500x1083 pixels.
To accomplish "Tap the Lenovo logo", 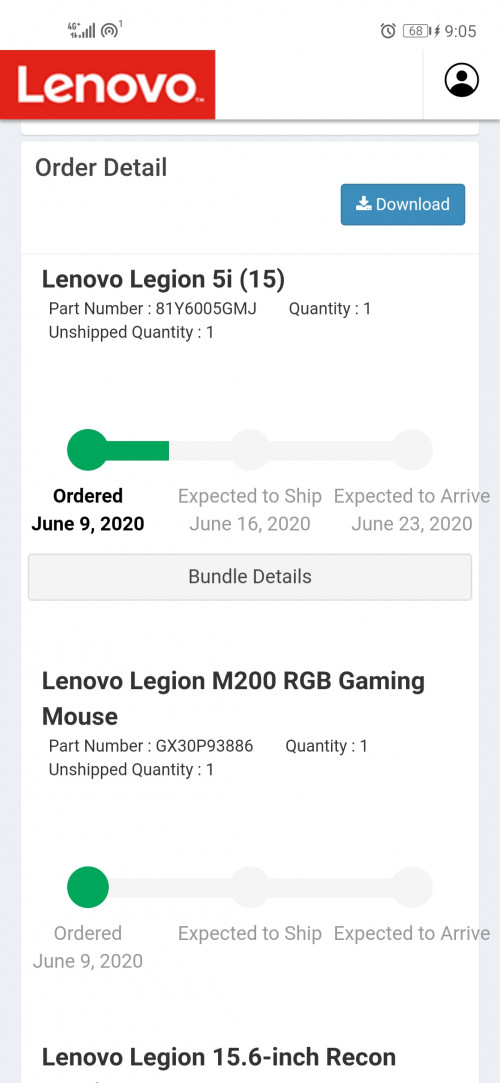I will coord(108,85).
